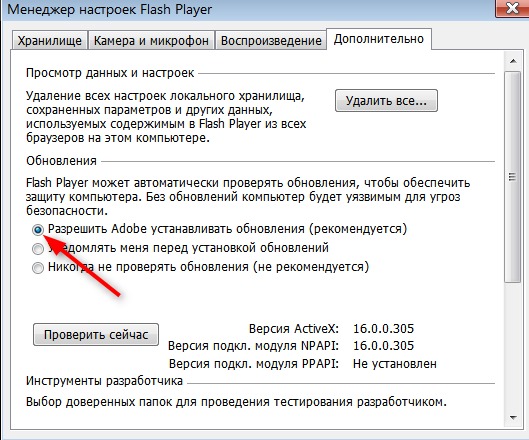
Task: Click the Обновления section heading
Action: point(61,161)
